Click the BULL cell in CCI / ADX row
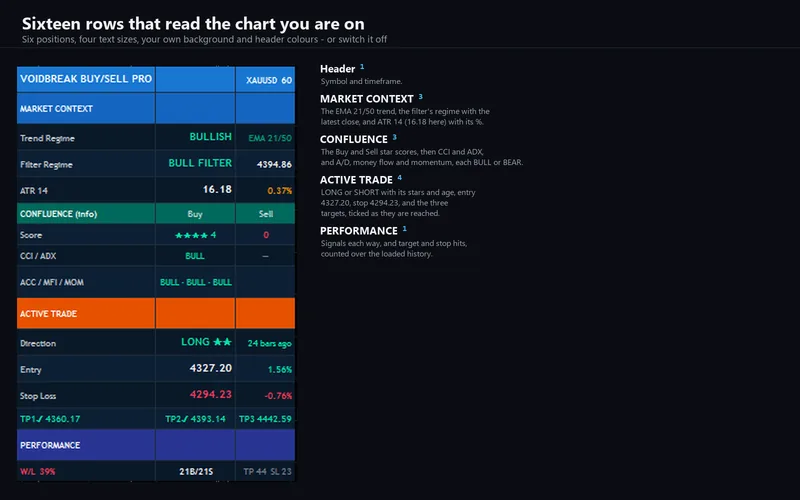This screenshot has height=500, width=800. 195,256
